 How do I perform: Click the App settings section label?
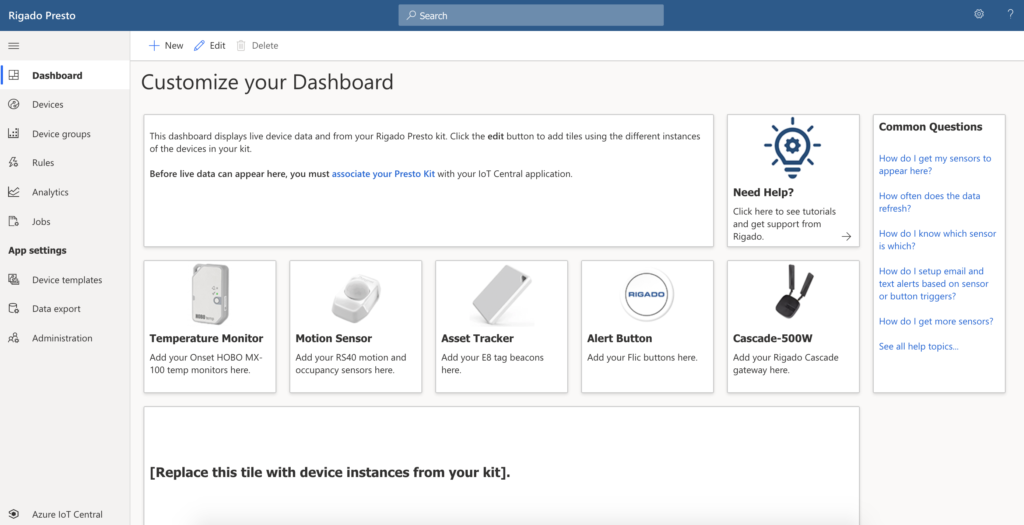(x=37, y=250)
